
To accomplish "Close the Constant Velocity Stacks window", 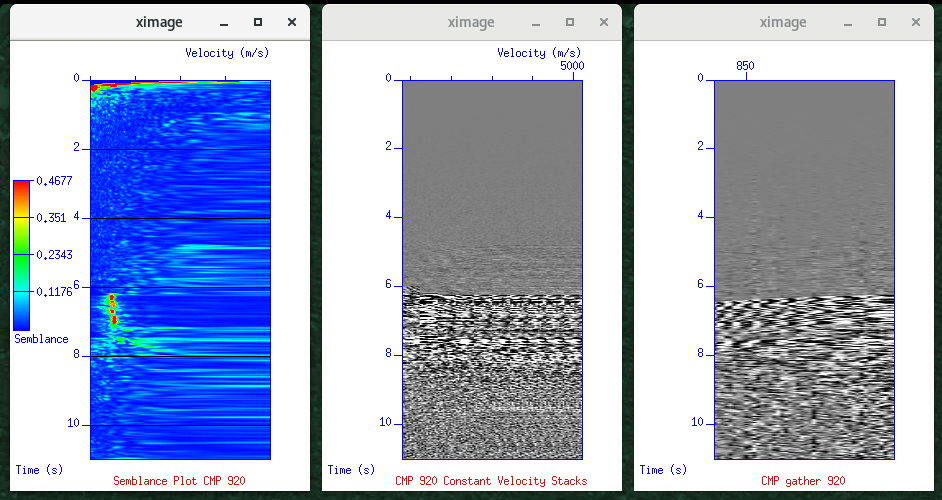I will coord(603,22).
